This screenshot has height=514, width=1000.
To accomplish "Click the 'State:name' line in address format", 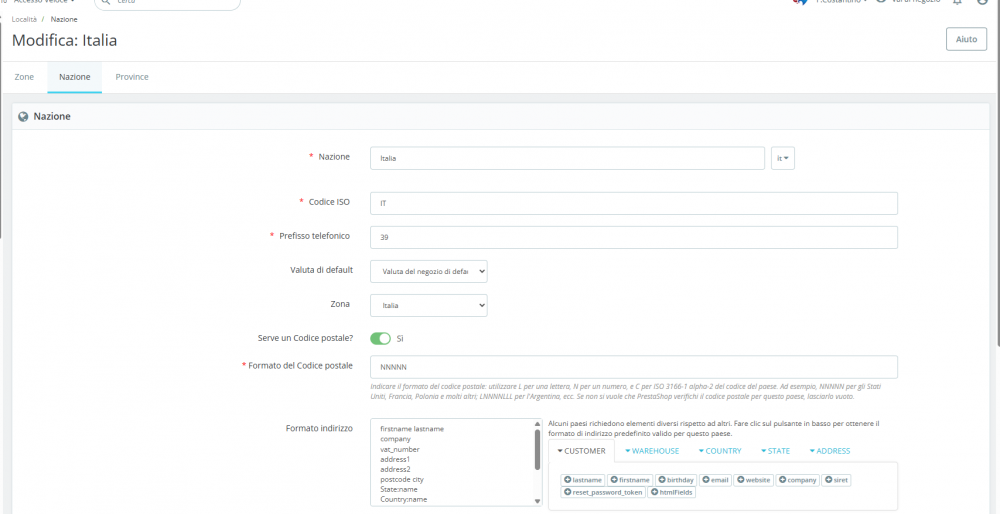I will point(399,490).
